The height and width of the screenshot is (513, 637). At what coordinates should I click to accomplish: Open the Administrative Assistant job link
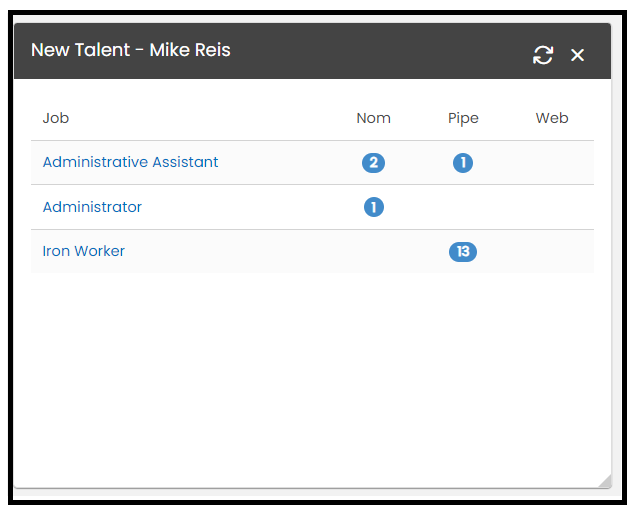coord(130,162)
